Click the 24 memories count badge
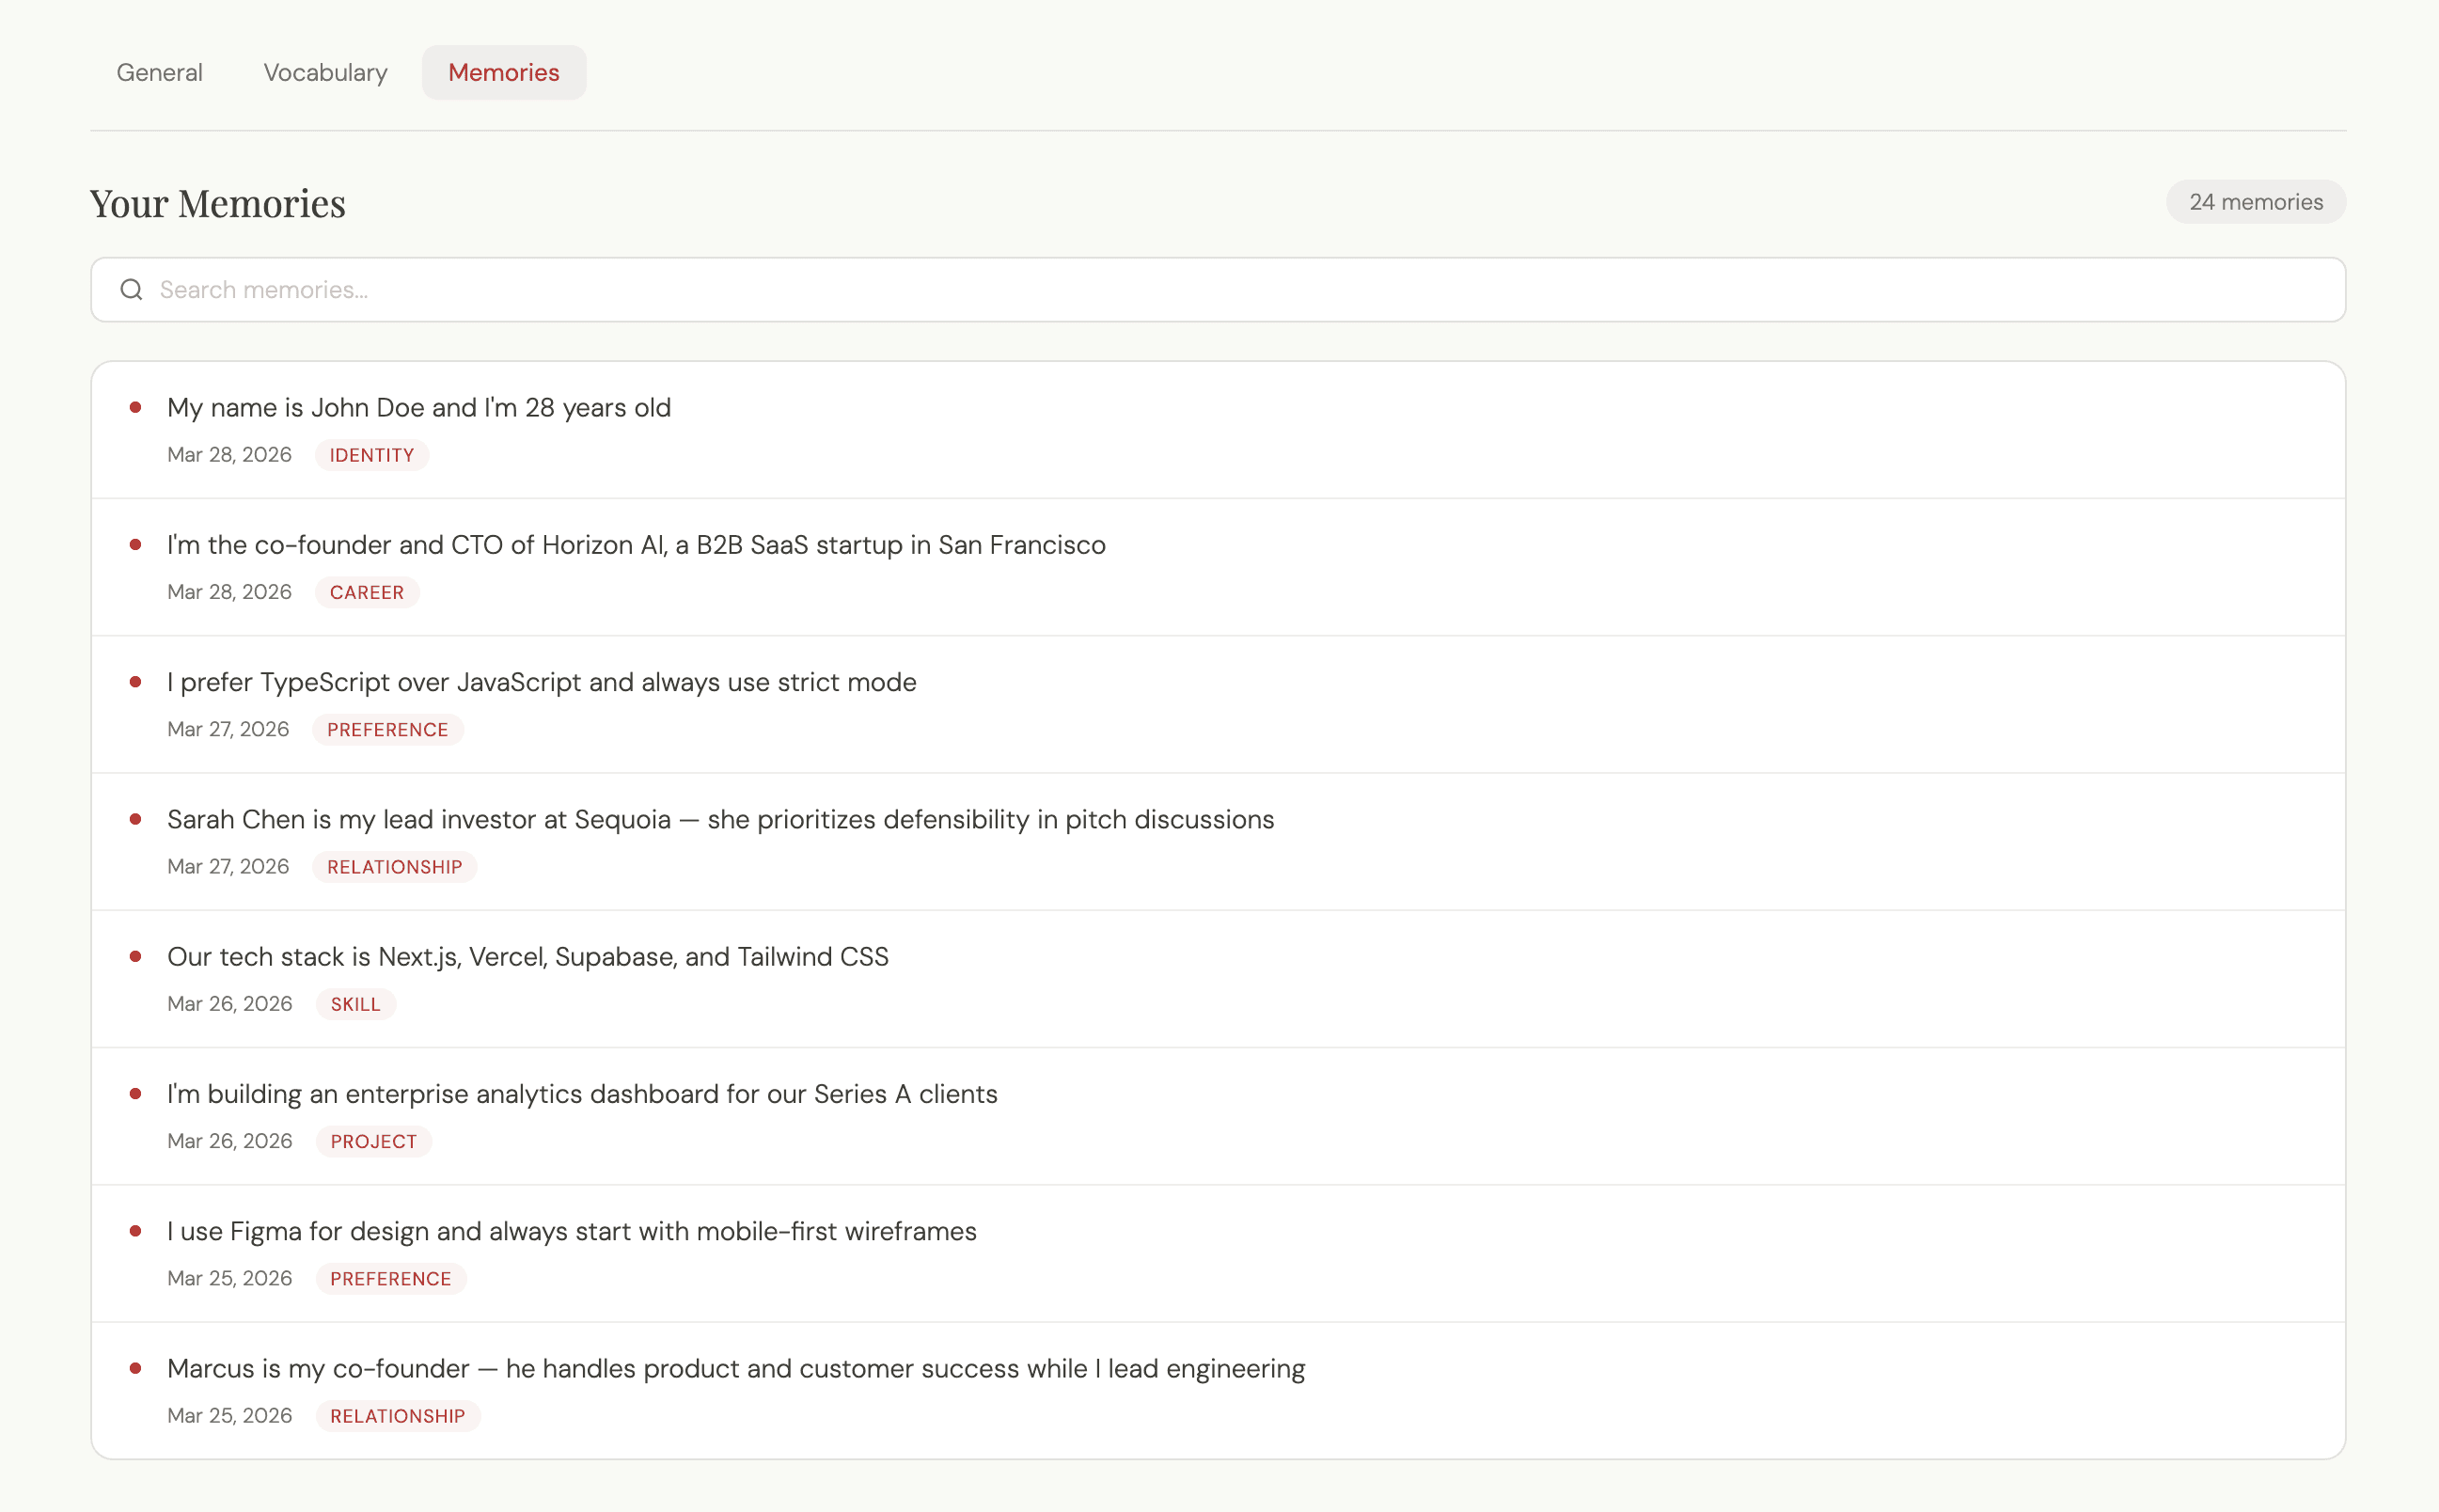2439x1512 pixels. (2255, 202)
